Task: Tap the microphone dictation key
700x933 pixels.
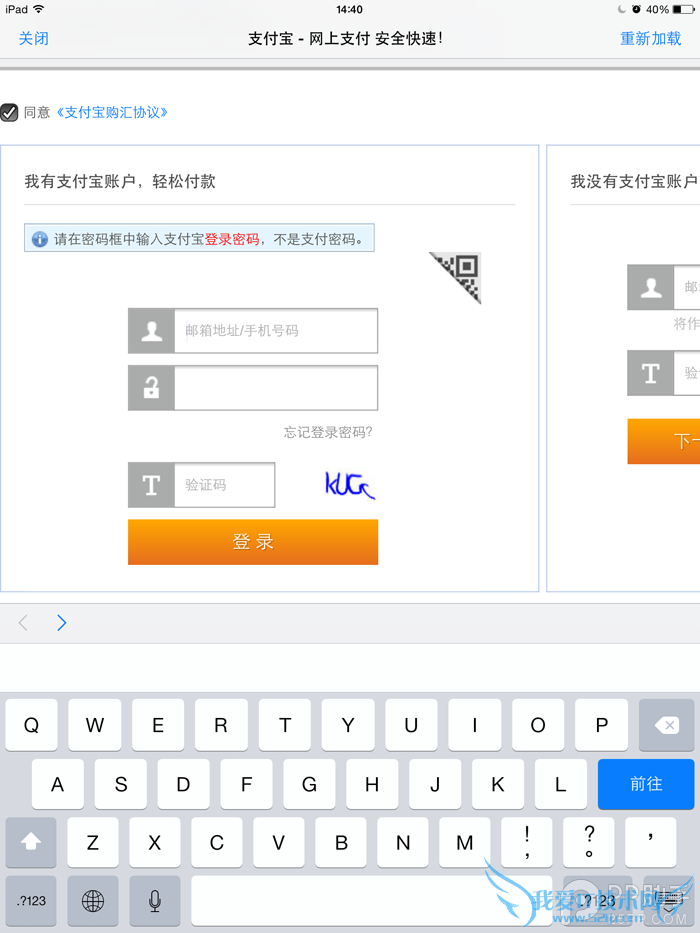Action: 155,901
